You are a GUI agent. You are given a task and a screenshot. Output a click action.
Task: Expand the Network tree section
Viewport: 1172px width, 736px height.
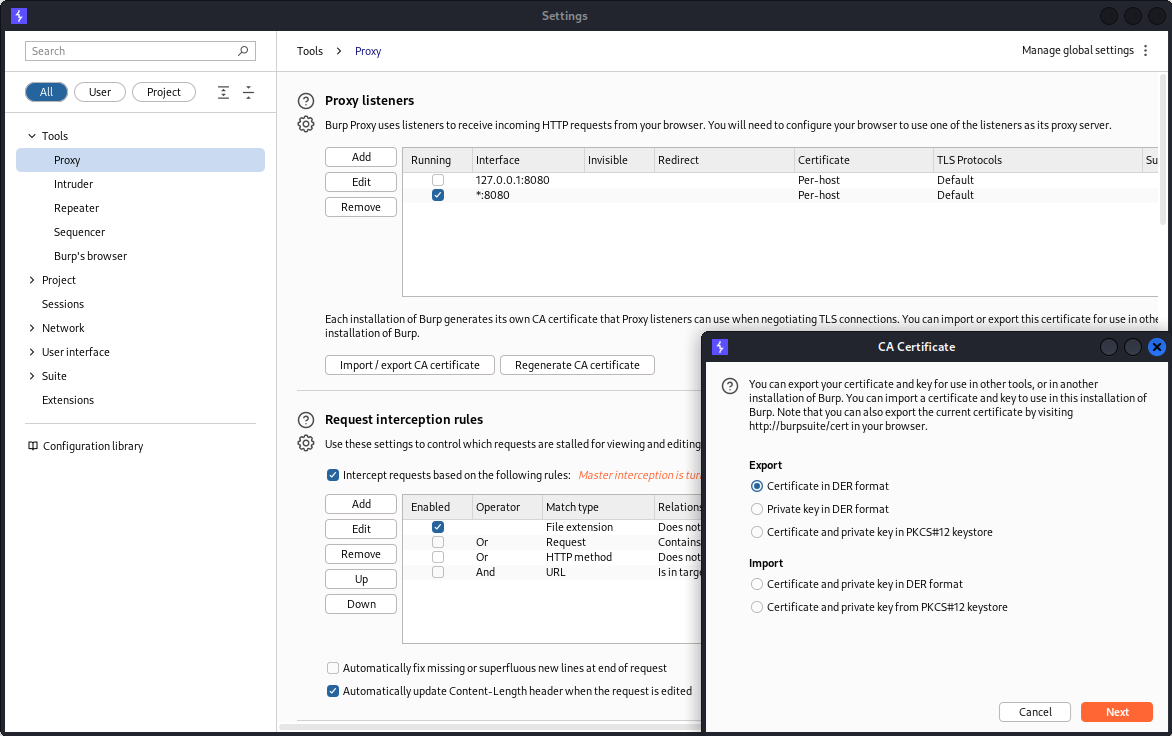(32, 328)
